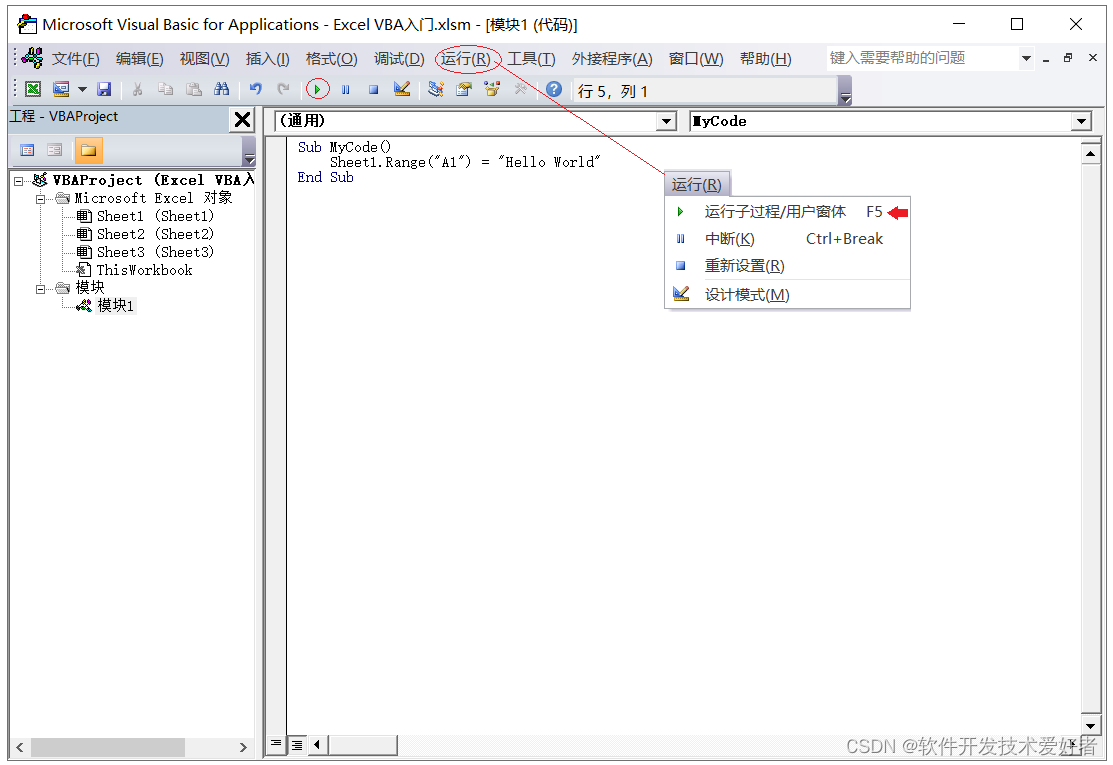Click the View Object icon in project pane
This screenshot has height=765, width=1113.
55,150
